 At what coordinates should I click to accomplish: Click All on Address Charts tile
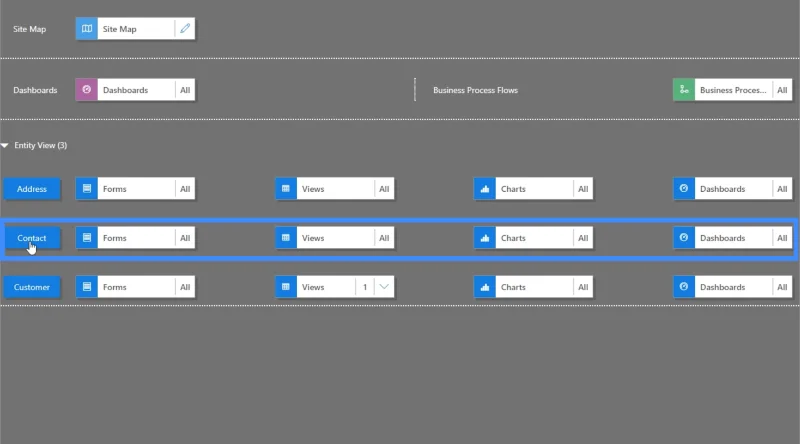(x=583, y=188)
